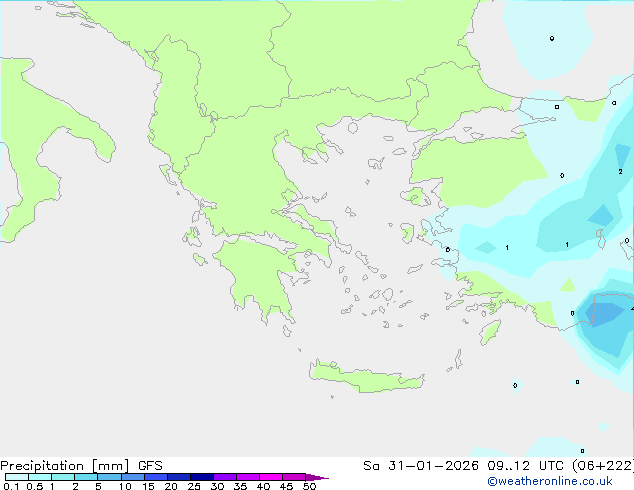Image resolution: width=634 pixels, height=490 pixels.
Task: Click the Peloponnese peninsula on the map
Action: 259,275
